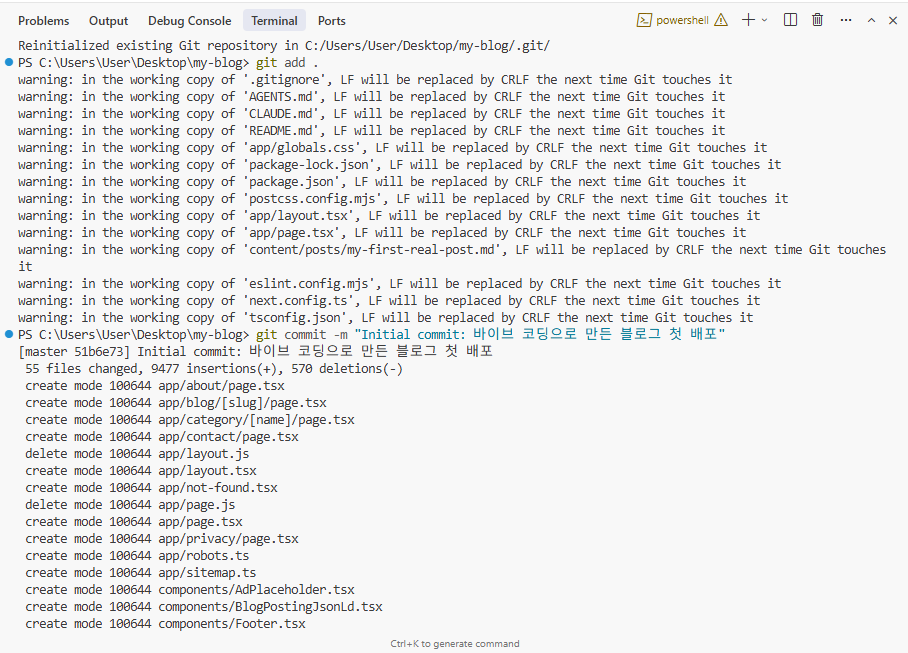Switch to the Ports tab
908x653 pixels.
pyautogui.click(x=332, y=20)
